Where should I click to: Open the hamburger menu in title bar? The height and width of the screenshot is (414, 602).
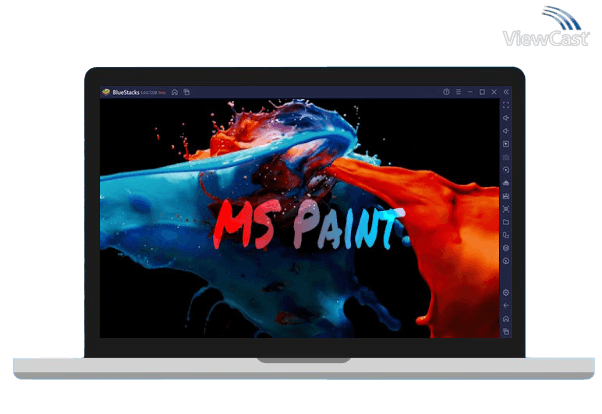point(458,92)
